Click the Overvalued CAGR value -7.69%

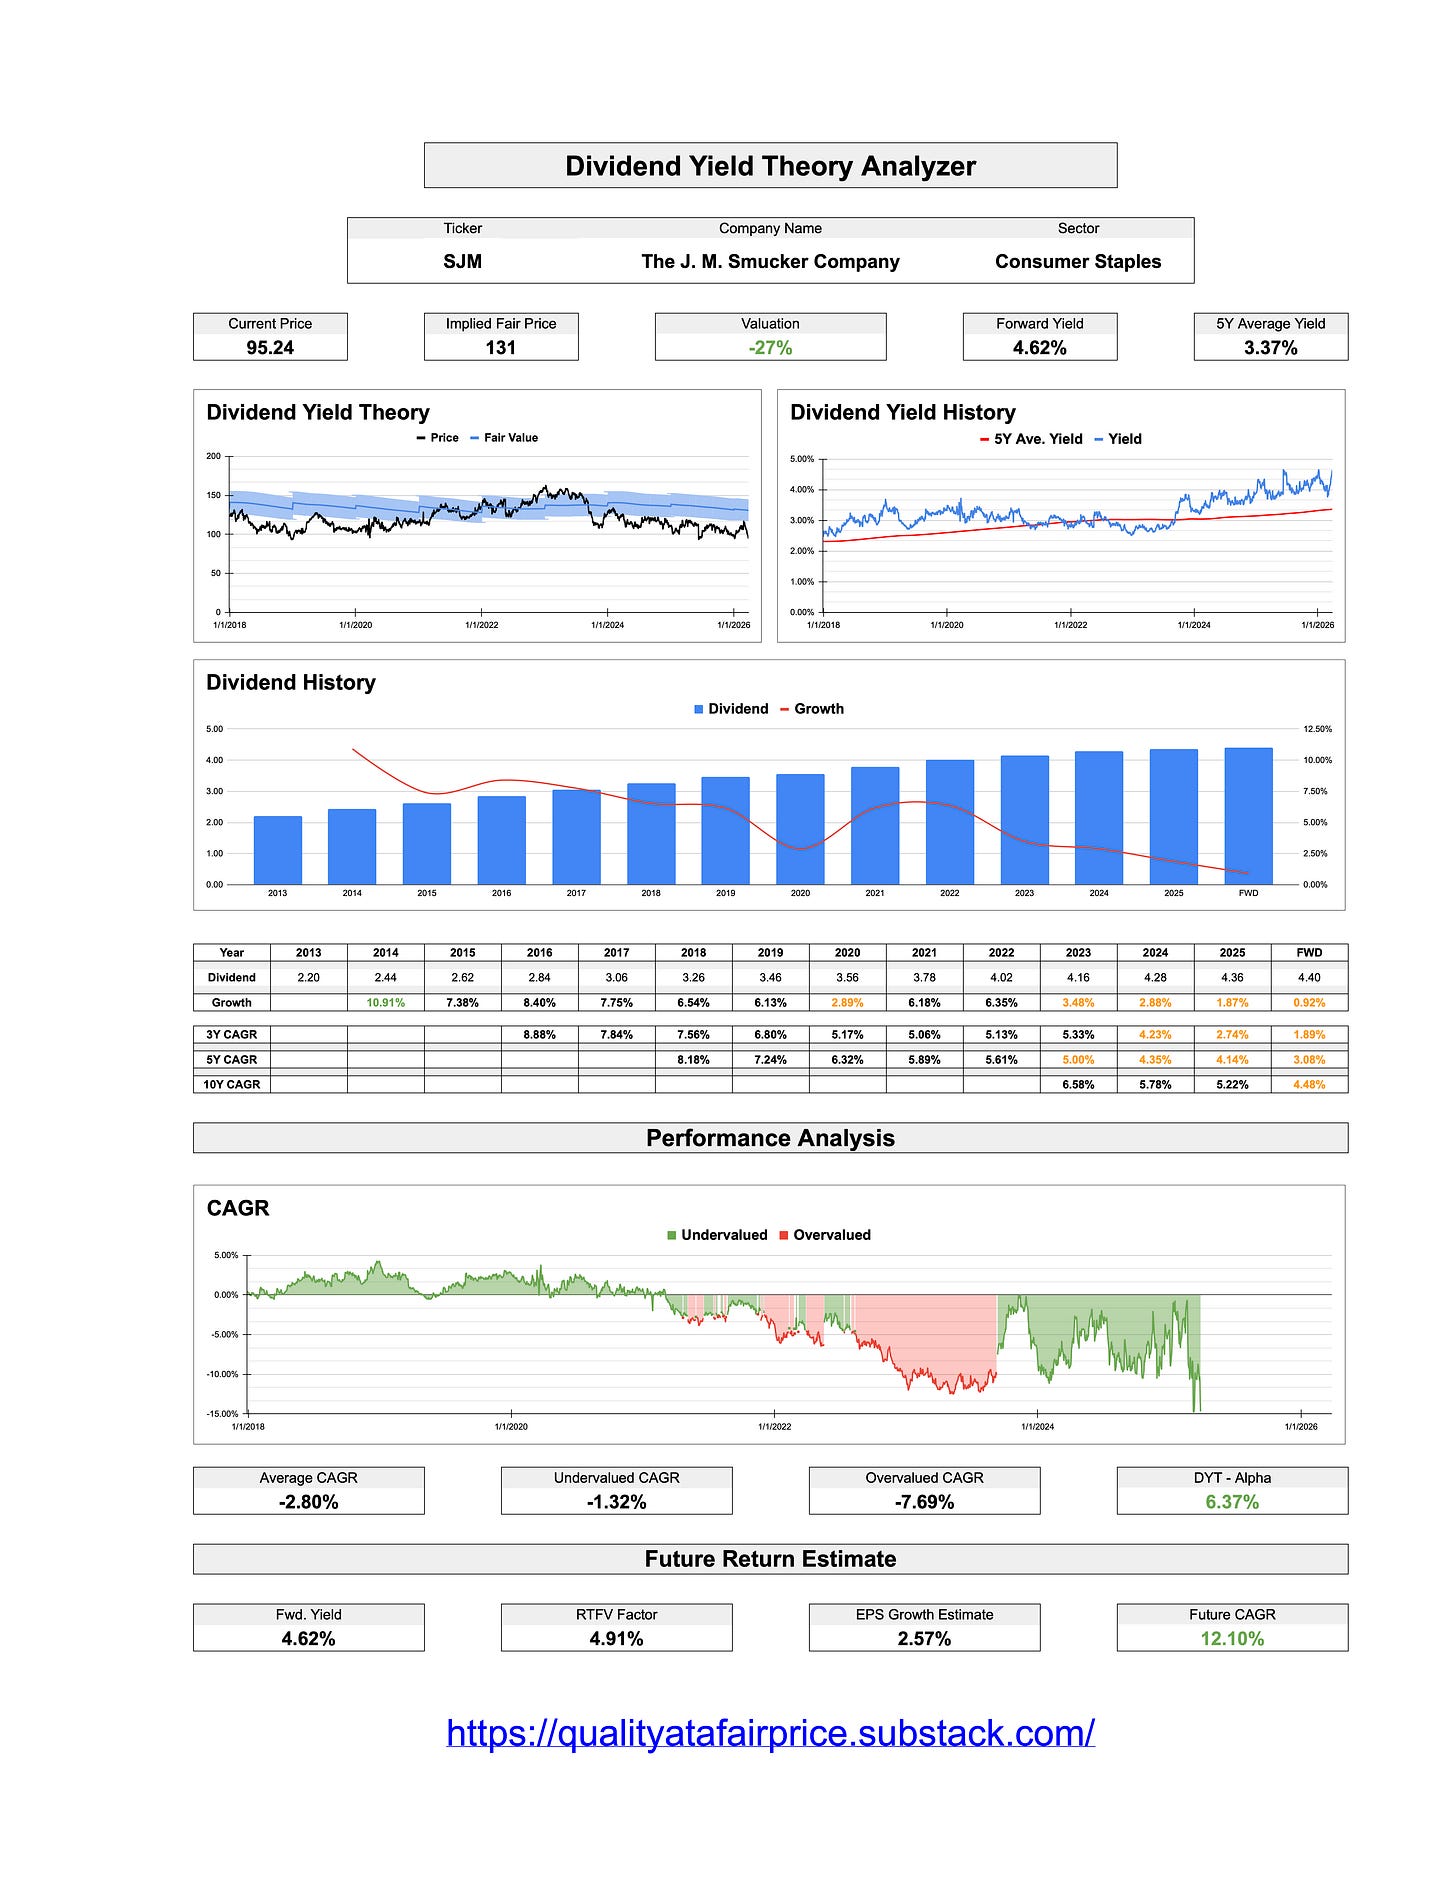pyautogui.click(x=925, y=1502)
